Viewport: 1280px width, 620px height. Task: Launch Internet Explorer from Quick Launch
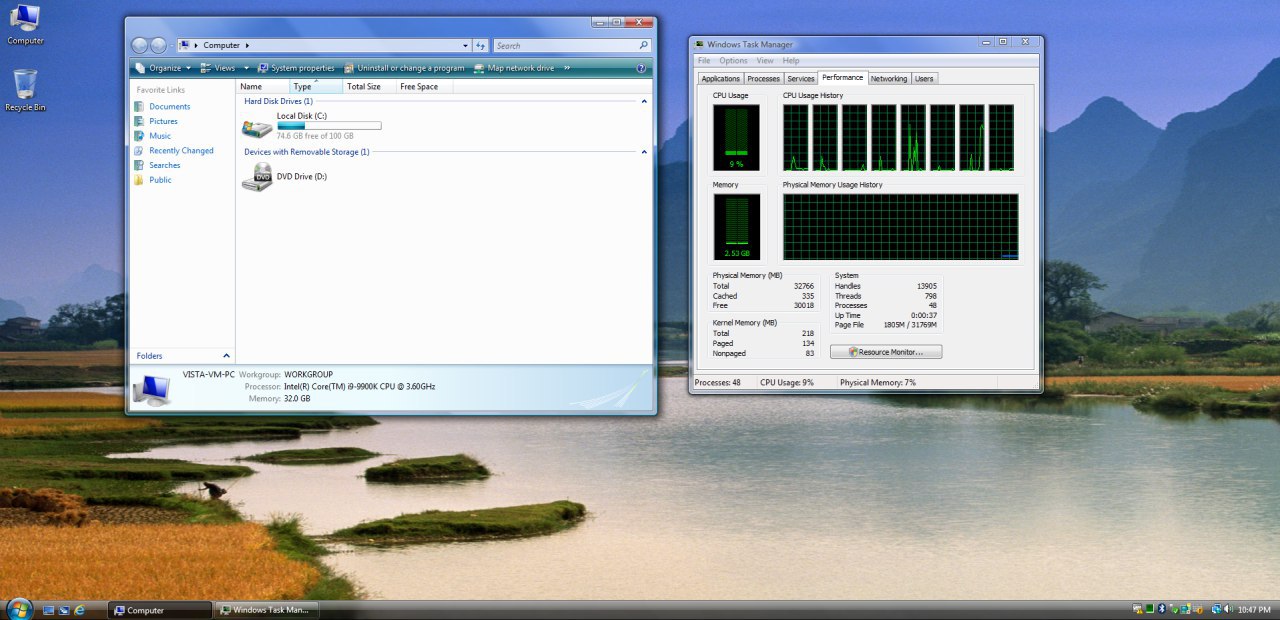click(x=80, y=610)
